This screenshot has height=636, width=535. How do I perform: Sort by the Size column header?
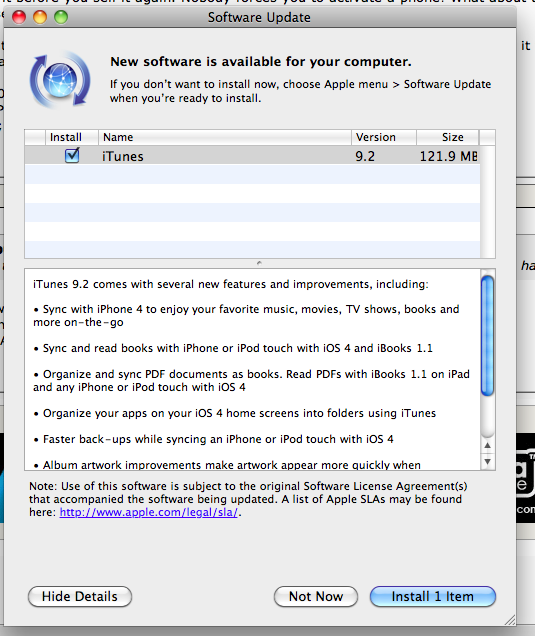[448, 137]
